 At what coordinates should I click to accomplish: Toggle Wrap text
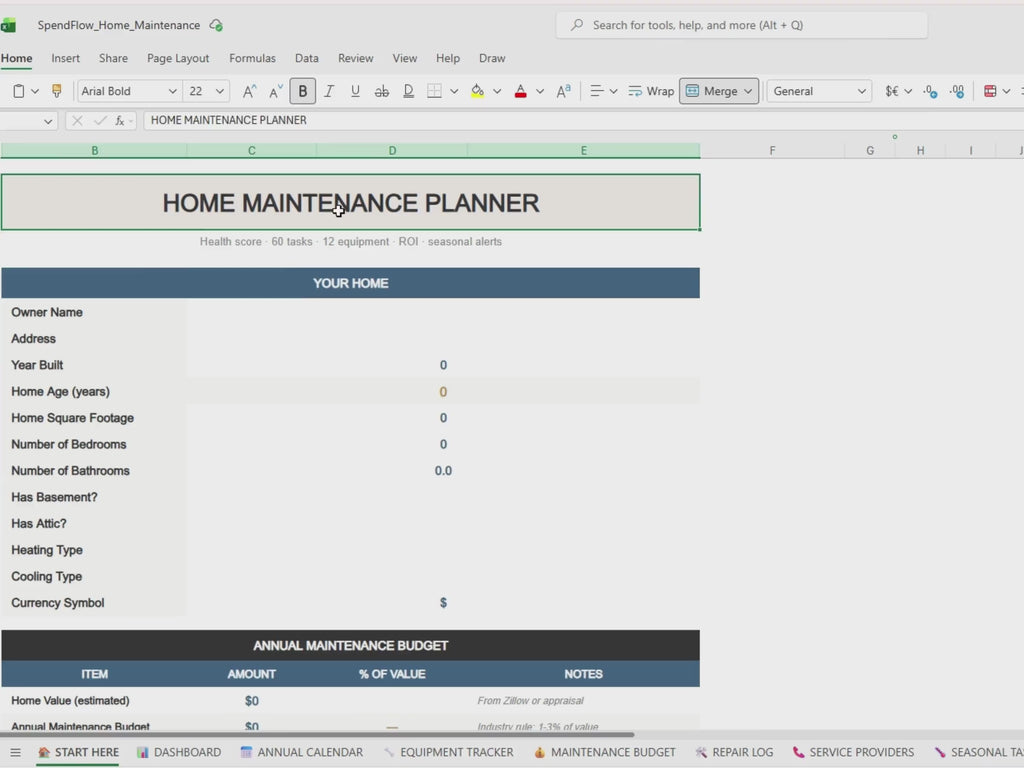651,91
